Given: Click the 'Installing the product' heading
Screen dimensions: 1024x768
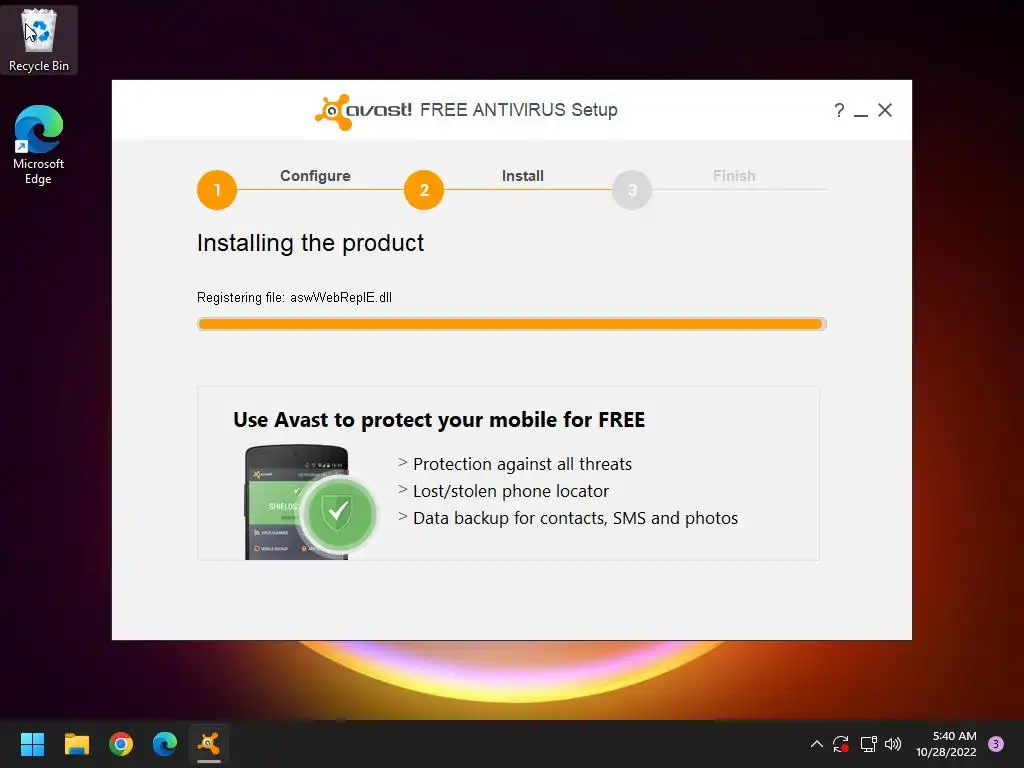Looking at the screenshot, I should [x=310, y=243].
